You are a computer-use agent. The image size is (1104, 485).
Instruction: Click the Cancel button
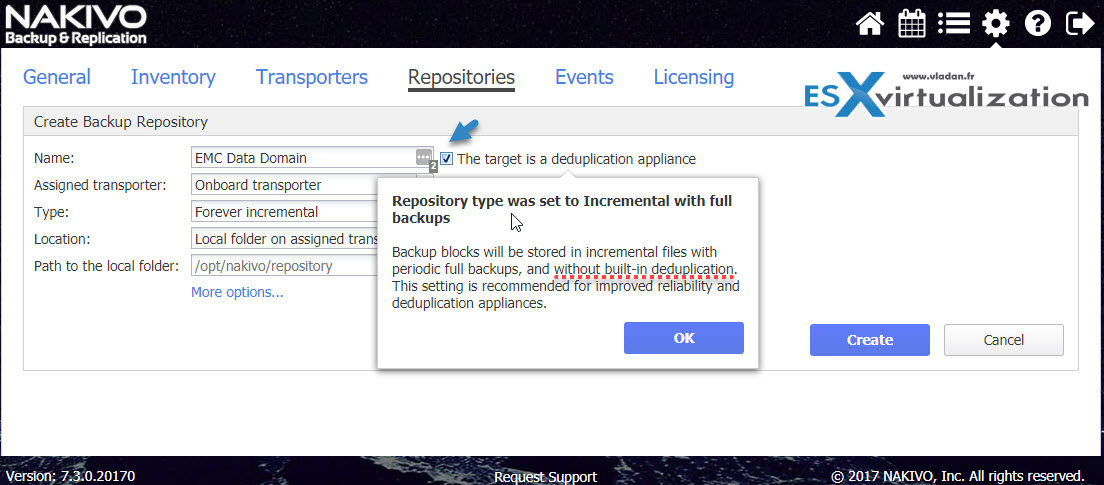click(1003, 340)
